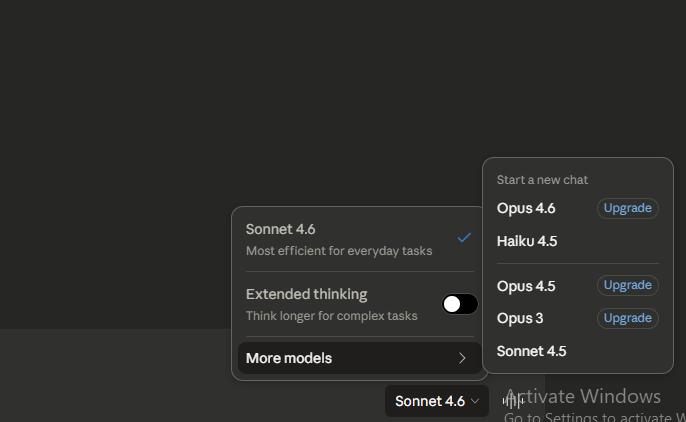Click the voice waveform icon
686x422 pixels.
coord(513,401)
